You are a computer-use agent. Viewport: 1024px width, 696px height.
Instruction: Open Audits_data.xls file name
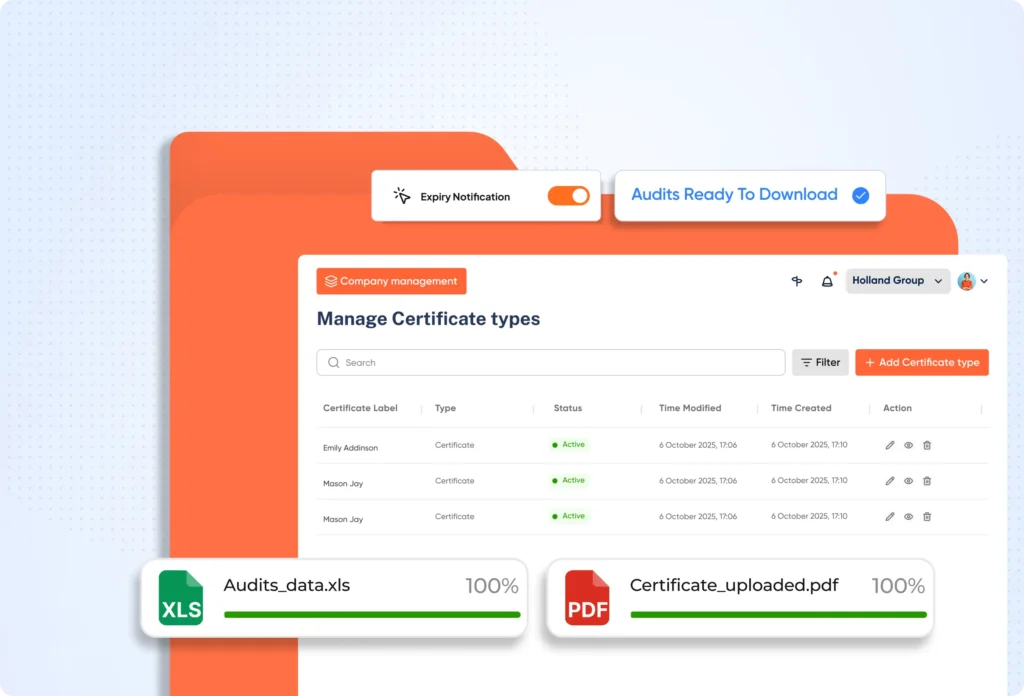287,585
